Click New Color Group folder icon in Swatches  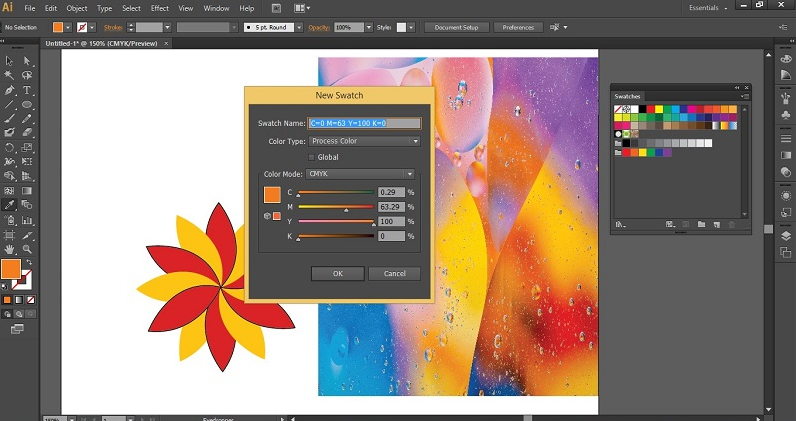701,224
